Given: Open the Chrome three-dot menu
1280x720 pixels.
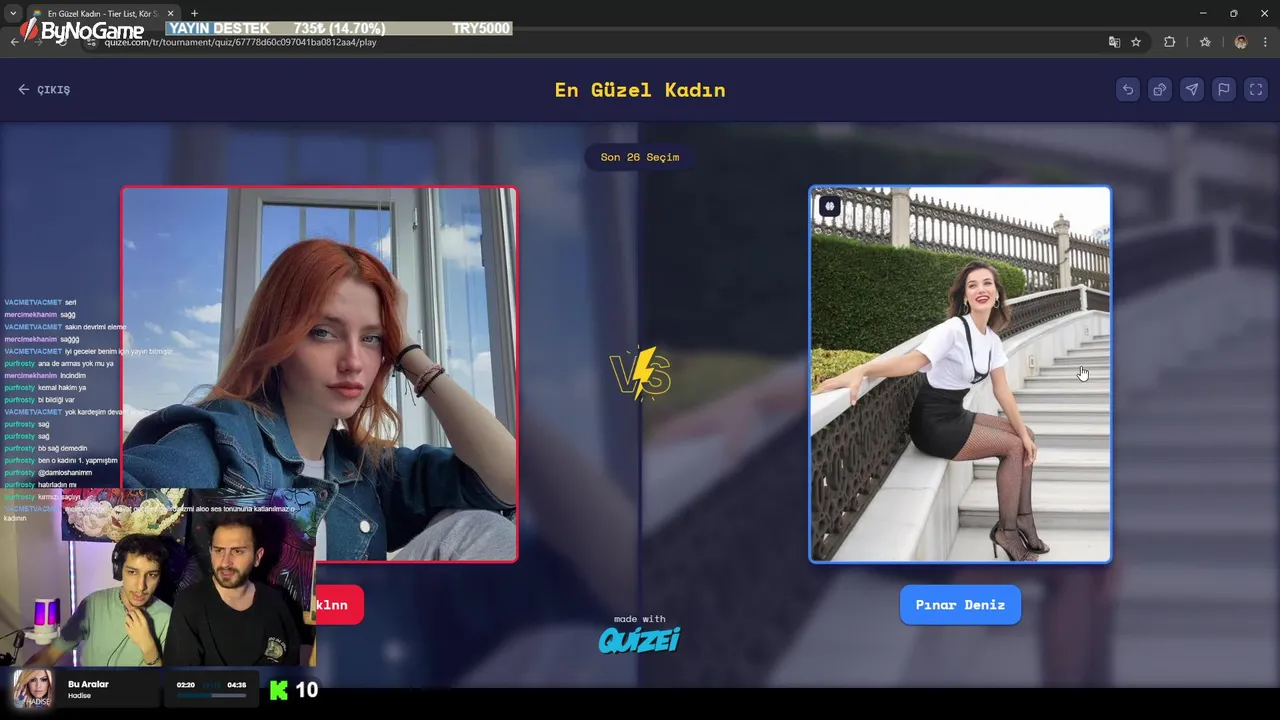Looking at the screenshot, I should click(x=1266, y=42).
